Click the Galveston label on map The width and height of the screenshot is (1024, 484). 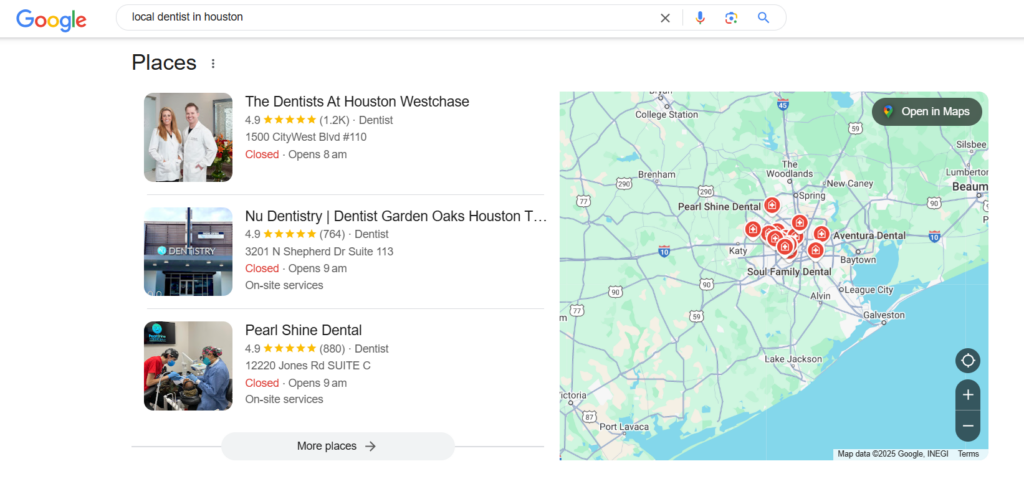coord(884,315)
